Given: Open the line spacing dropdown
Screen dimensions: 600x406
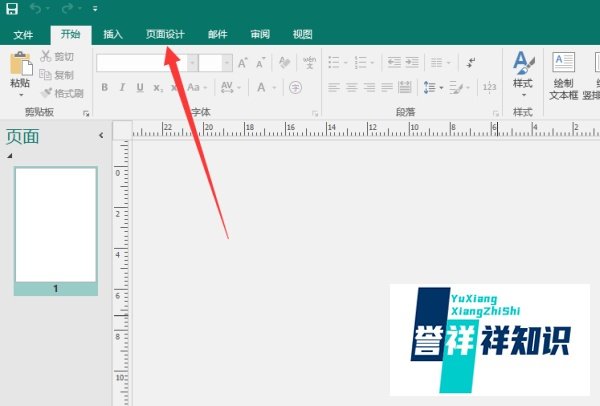Looking at the screenshot, I should [434, 88].
